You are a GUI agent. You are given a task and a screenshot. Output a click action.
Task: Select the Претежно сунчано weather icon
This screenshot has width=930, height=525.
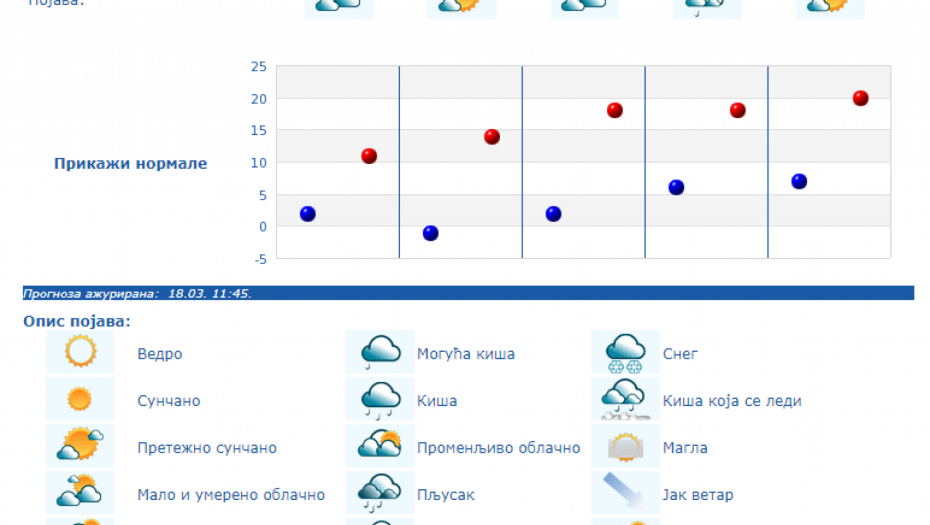[80, 447]
